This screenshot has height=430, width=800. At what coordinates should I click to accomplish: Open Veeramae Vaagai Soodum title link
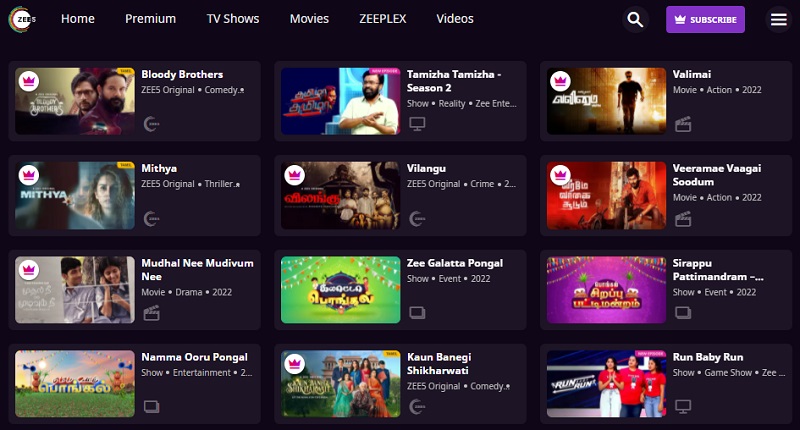pyautogui.click(x=716, y=175)
